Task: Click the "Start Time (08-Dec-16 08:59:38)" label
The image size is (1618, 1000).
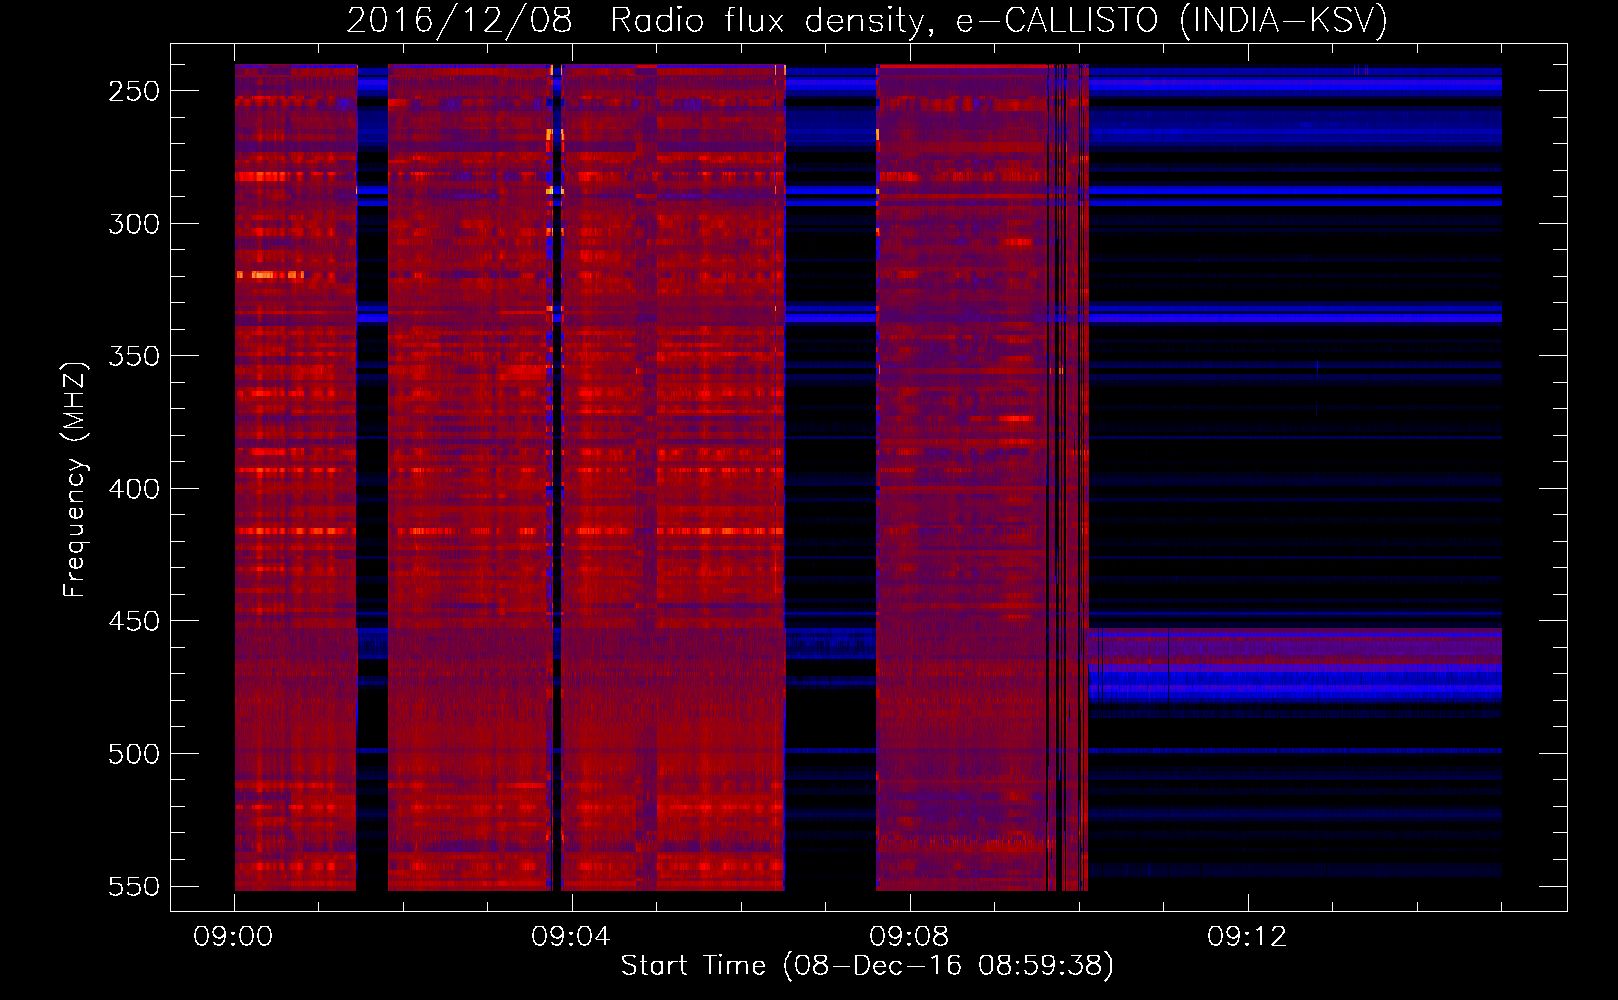Action: [x=867, y=965]
